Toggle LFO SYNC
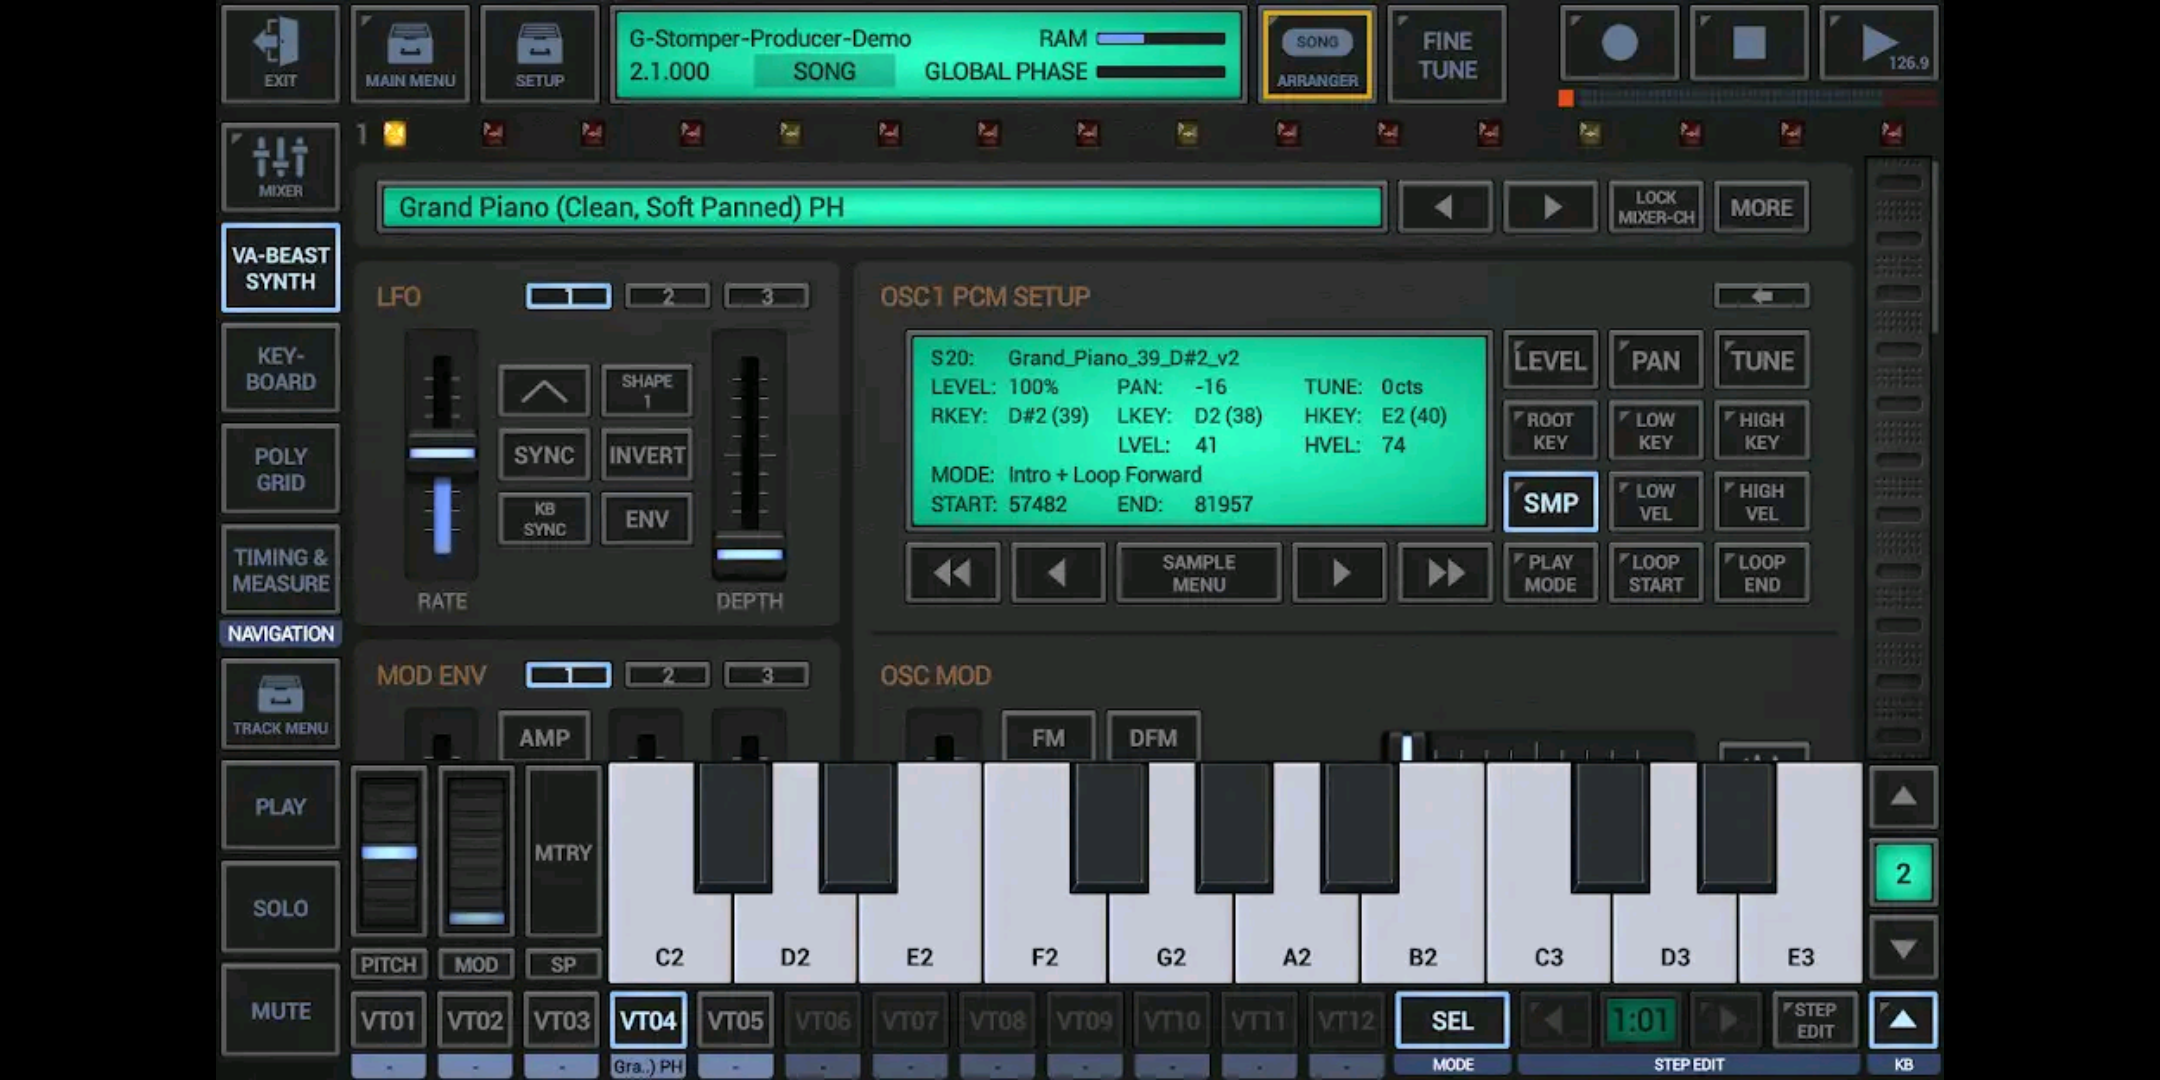Viewport: 2160px width, 1080px height. pos(543,455)
